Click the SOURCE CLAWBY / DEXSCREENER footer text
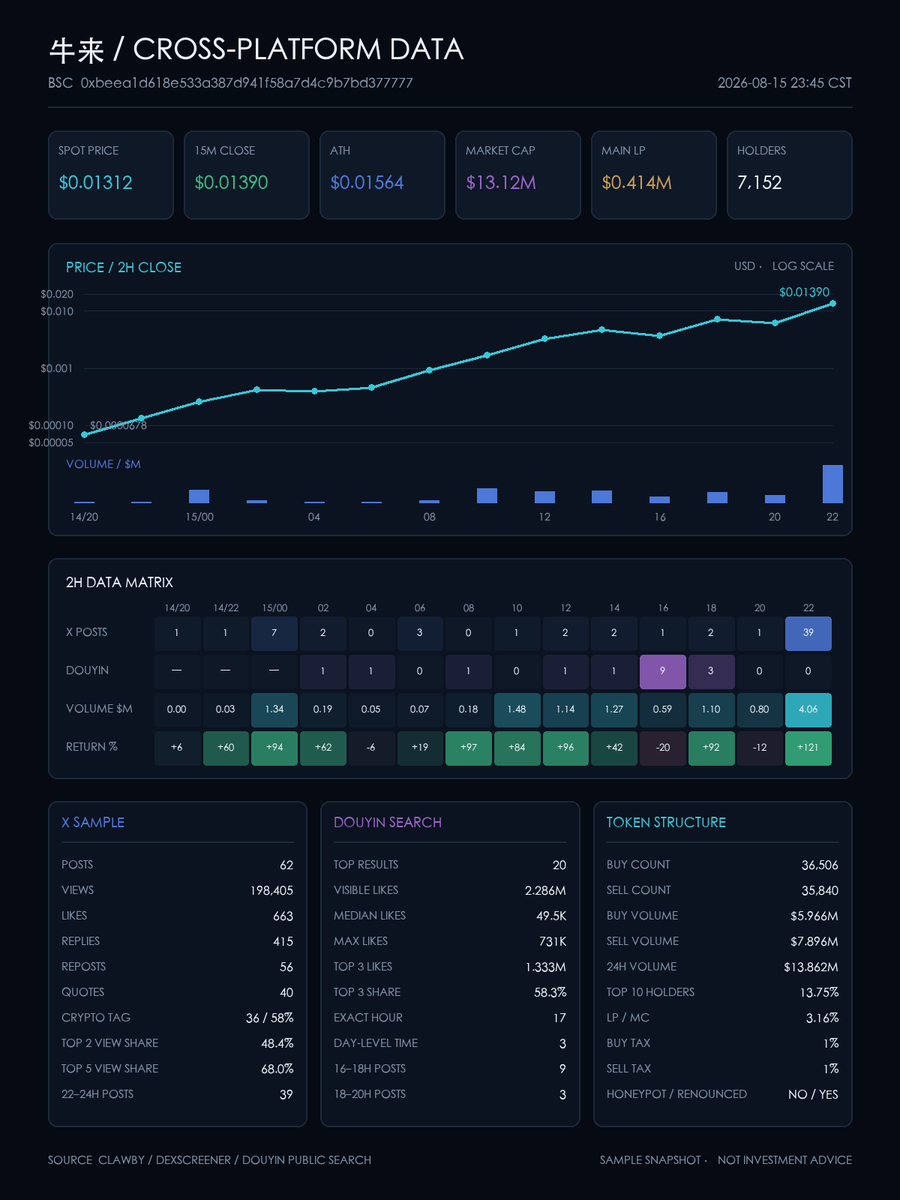 click(210, 1160)
